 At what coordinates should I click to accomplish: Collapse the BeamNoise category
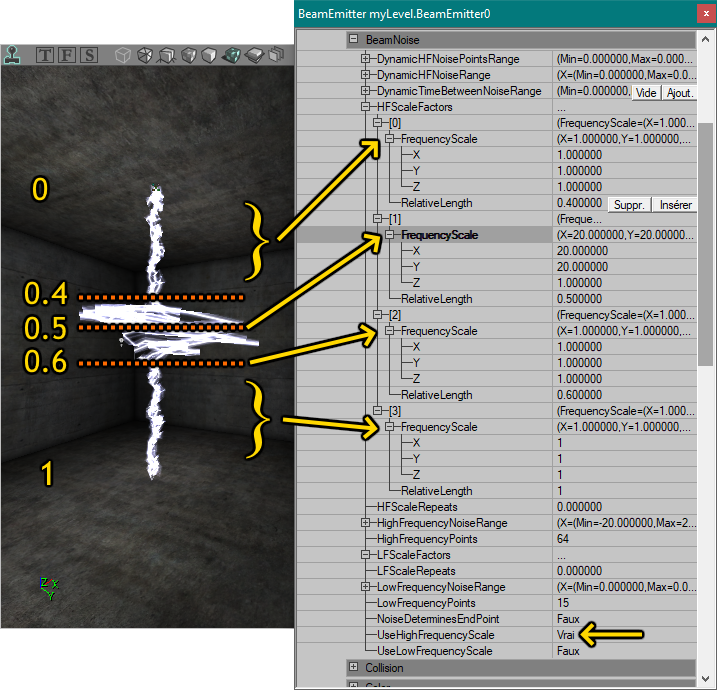coord(353,39)
